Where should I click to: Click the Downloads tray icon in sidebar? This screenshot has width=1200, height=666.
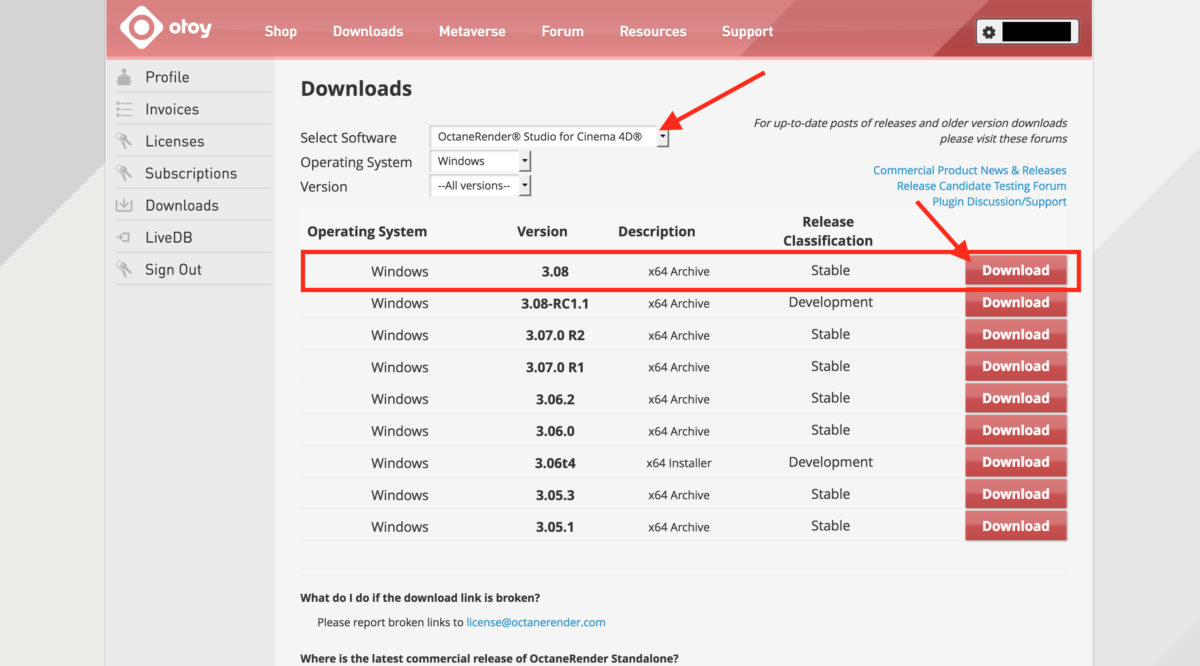click(124, 205)
